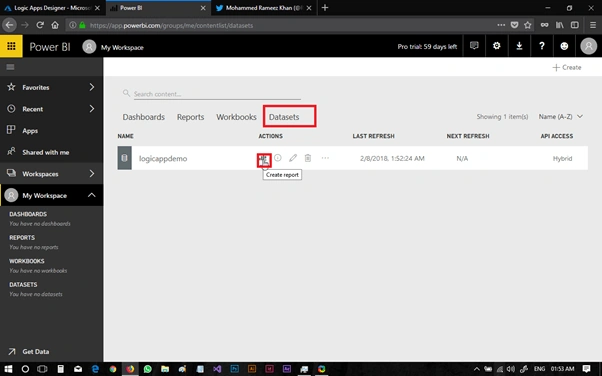Open Cortana search circle on taskbar
This screenshot has height=376, width=602.
tap(25, 369)
